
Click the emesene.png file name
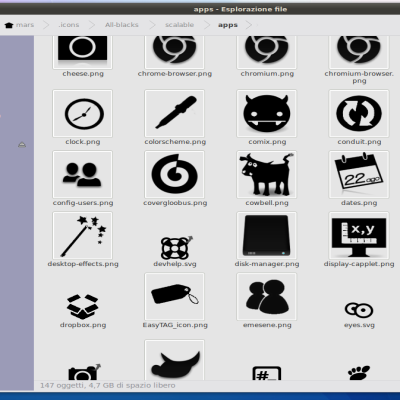coord(267,325)
